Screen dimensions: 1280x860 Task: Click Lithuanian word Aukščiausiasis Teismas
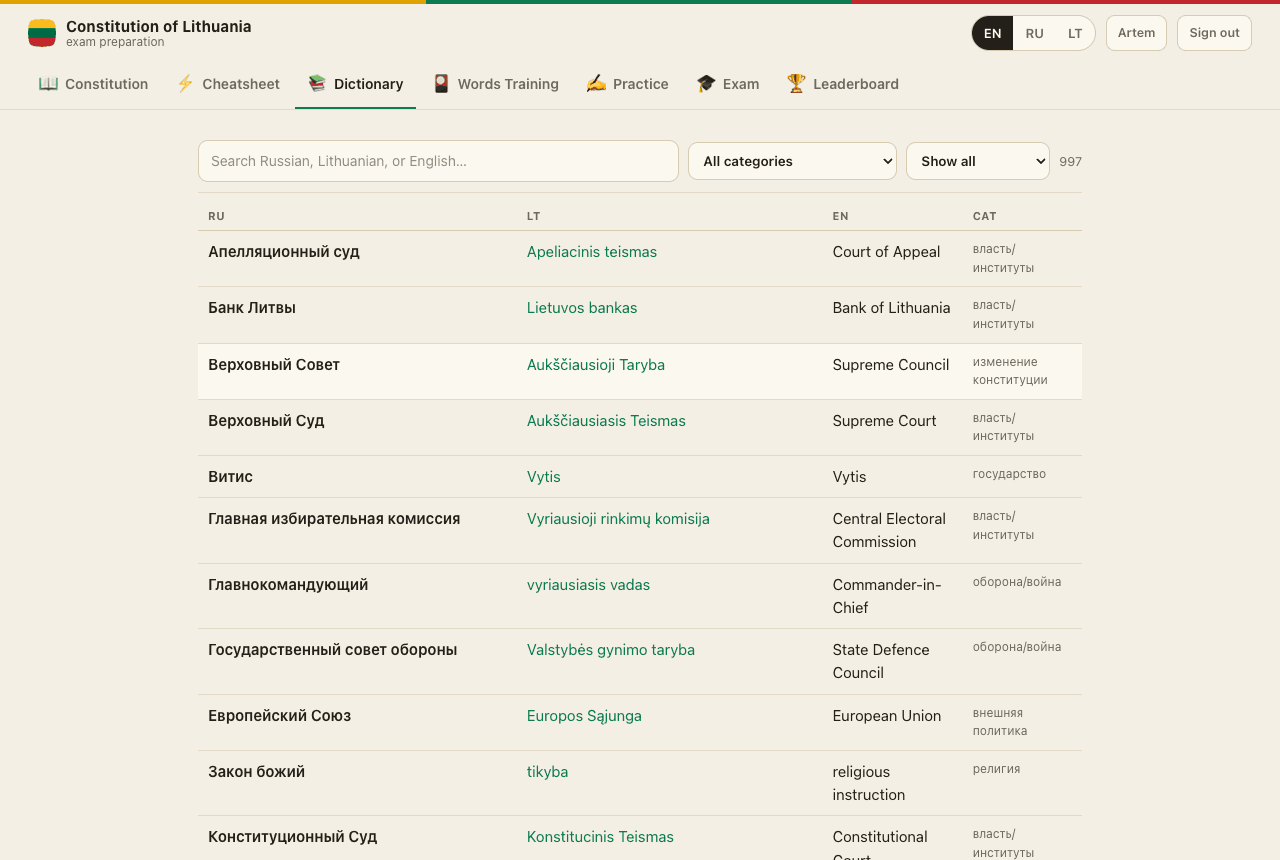[606, 421]
